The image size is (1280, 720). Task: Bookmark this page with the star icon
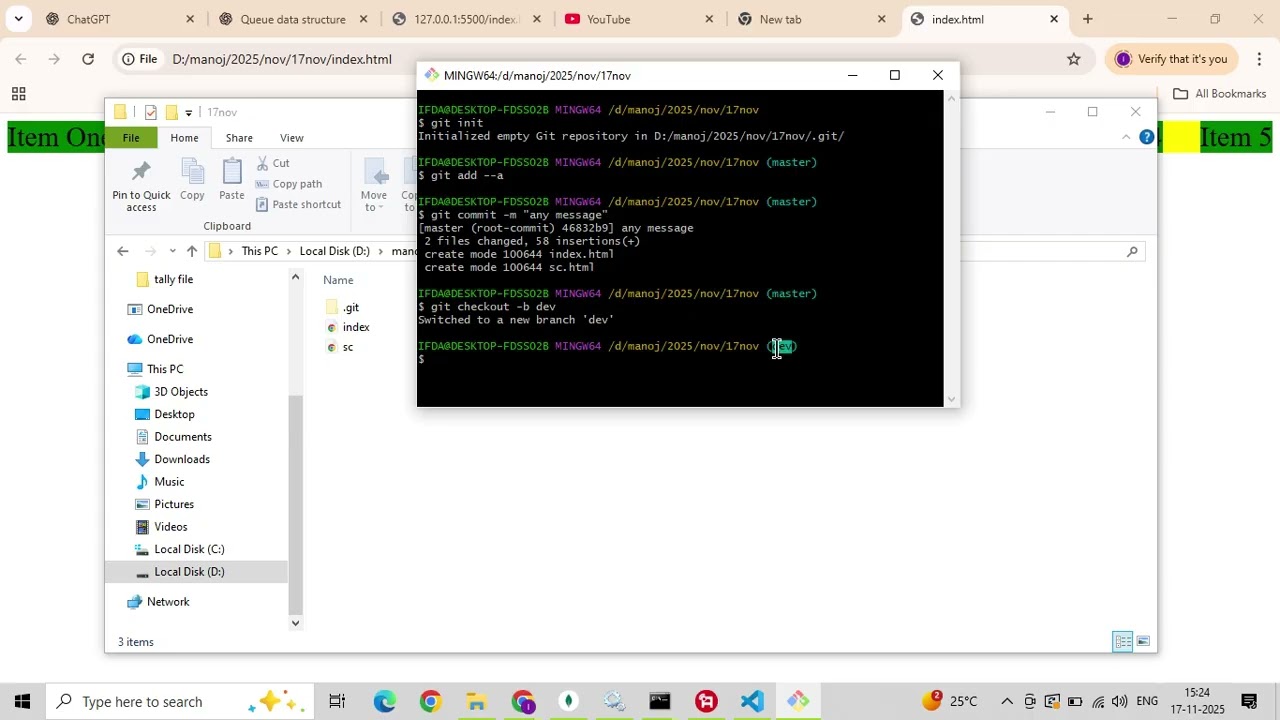coord(1073,59)
